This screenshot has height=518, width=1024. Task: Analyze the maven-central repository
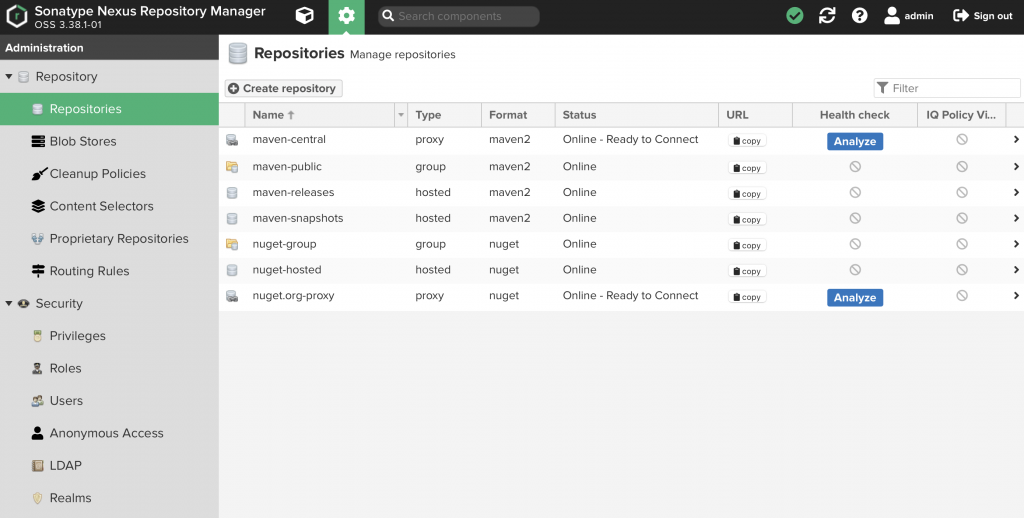(x=854, y=142)
